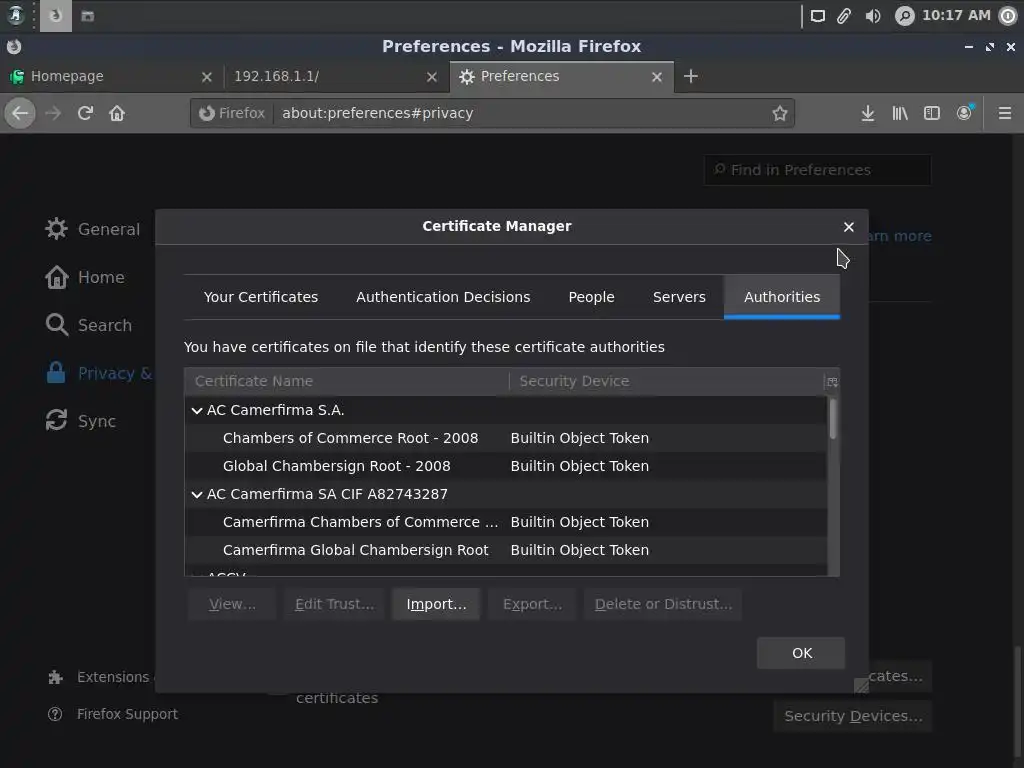Select Chambers of Commerce Root - 2008

click(x=505, y=438)
